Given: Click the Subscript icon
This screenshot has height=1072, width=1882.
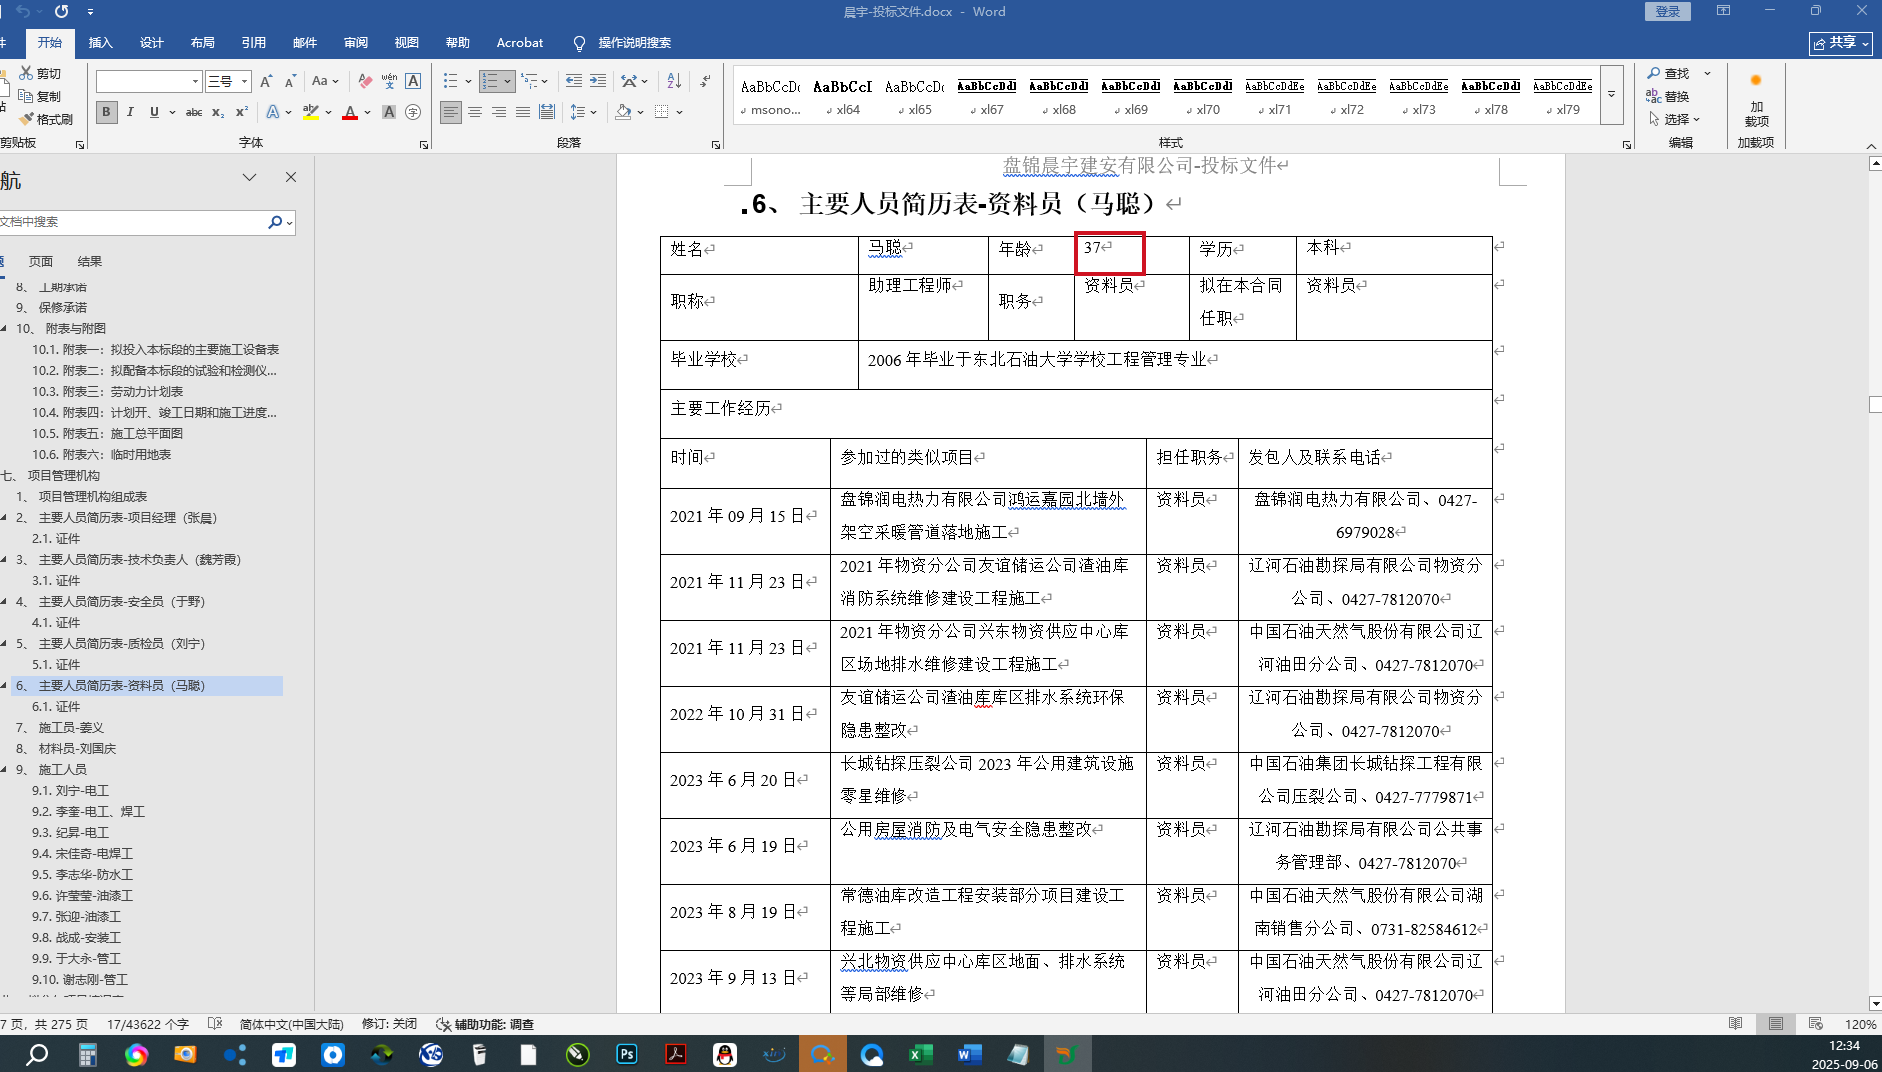Looking at the screenshot, I should (218, 112).
